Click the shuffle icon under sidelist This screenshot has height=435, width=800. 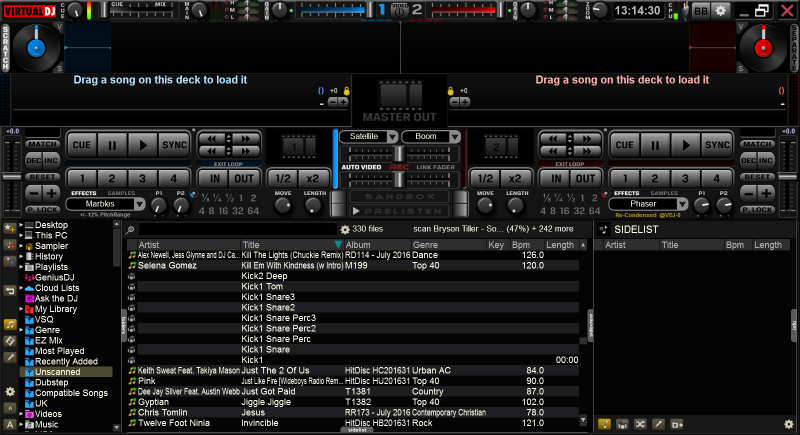(x=640, y=424)
